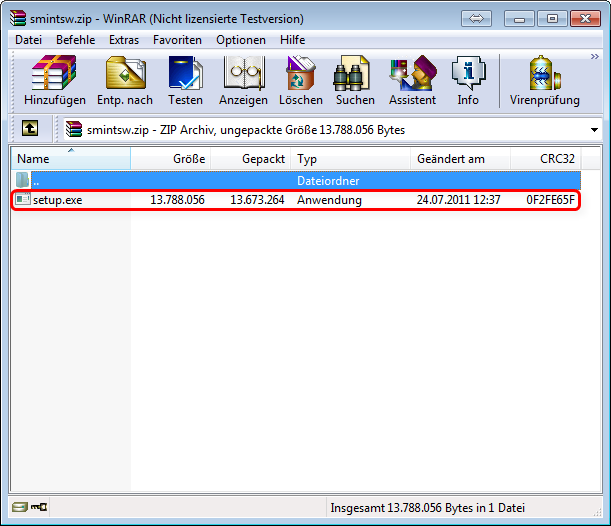Click the setup.exe file icon

click(23, 199)
